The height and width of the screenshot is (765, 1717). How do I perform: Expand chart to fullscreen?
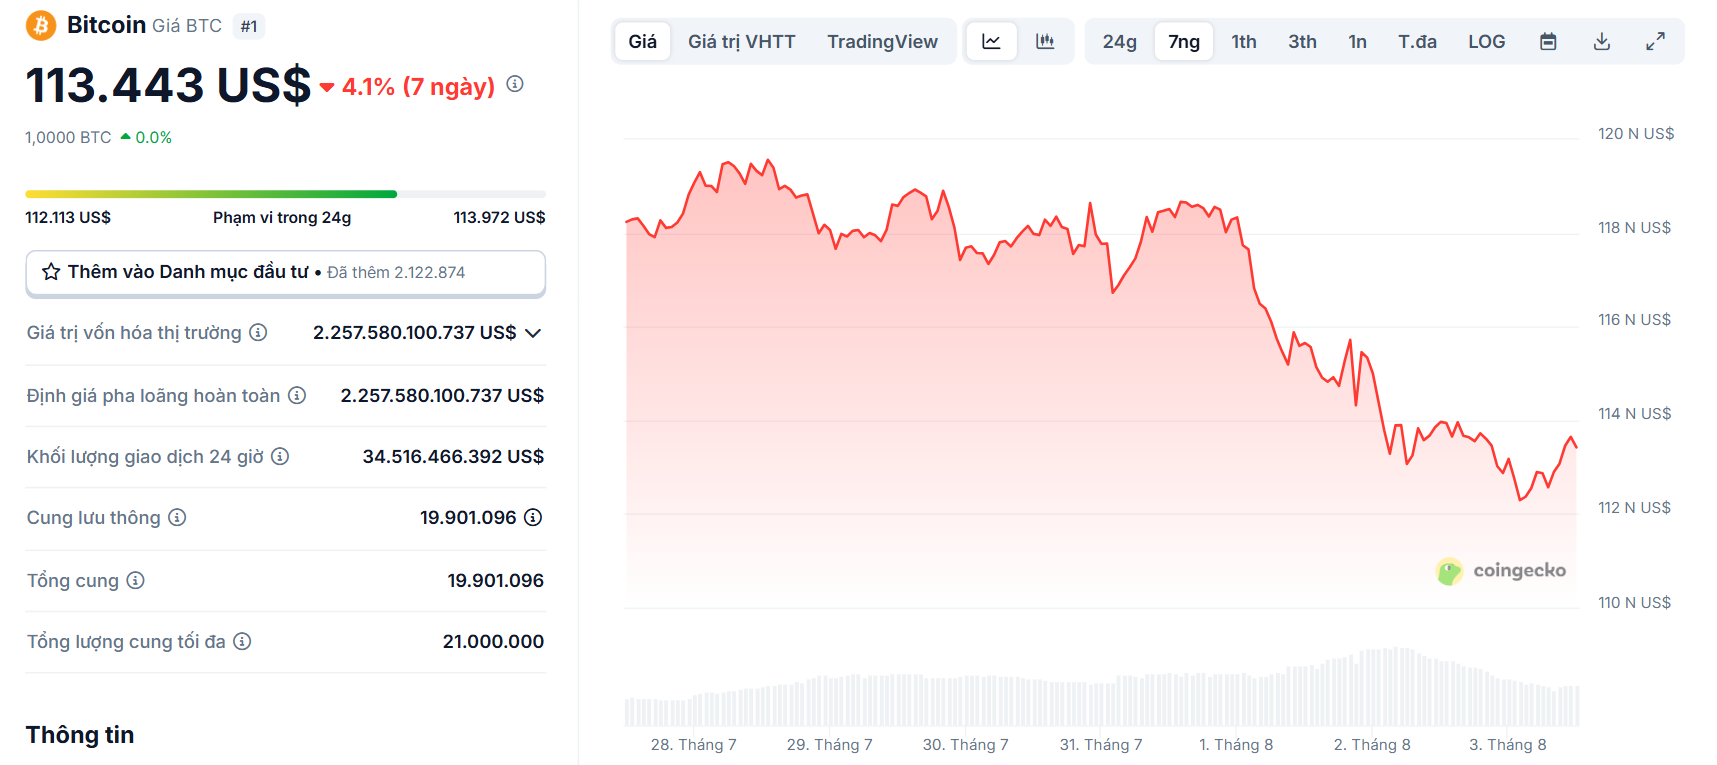pyautogui.click(x=1655, y=42)
